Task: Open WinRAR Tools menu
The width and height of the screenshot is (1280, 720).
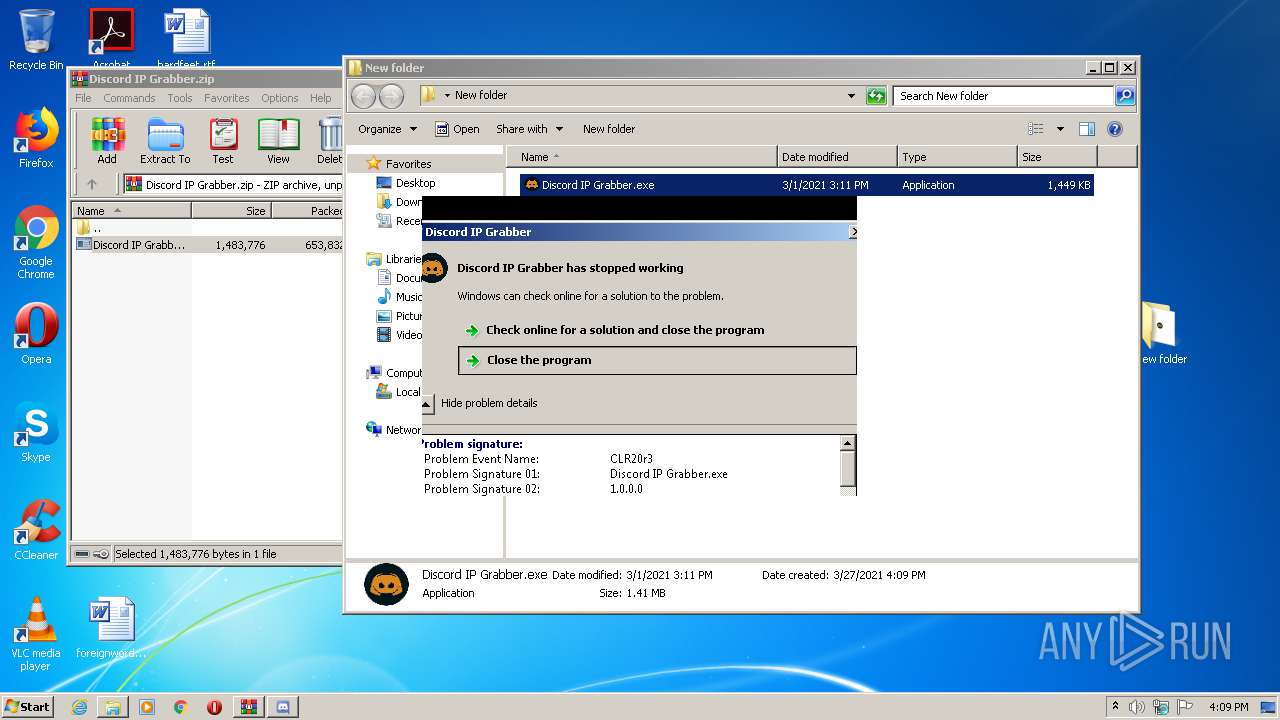Action: (180, 98)
